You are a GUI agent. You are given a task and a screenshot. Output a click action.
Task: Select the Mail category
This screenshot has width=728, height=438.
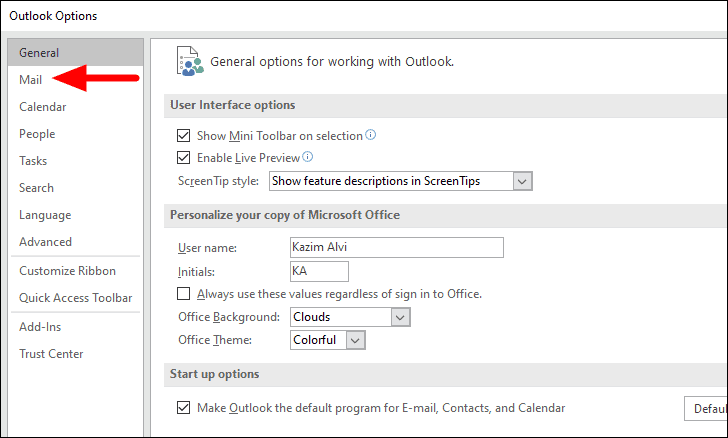[30, 80]
